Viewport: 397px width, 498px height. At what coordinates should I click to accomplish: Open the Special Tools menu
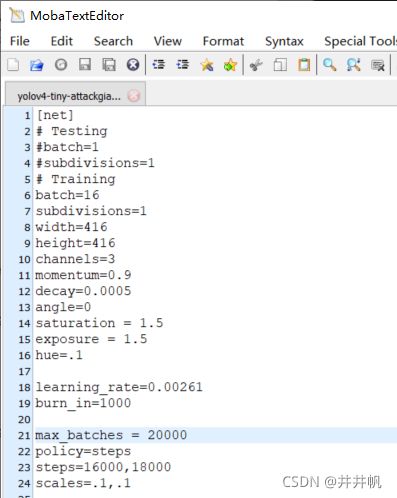361,42
